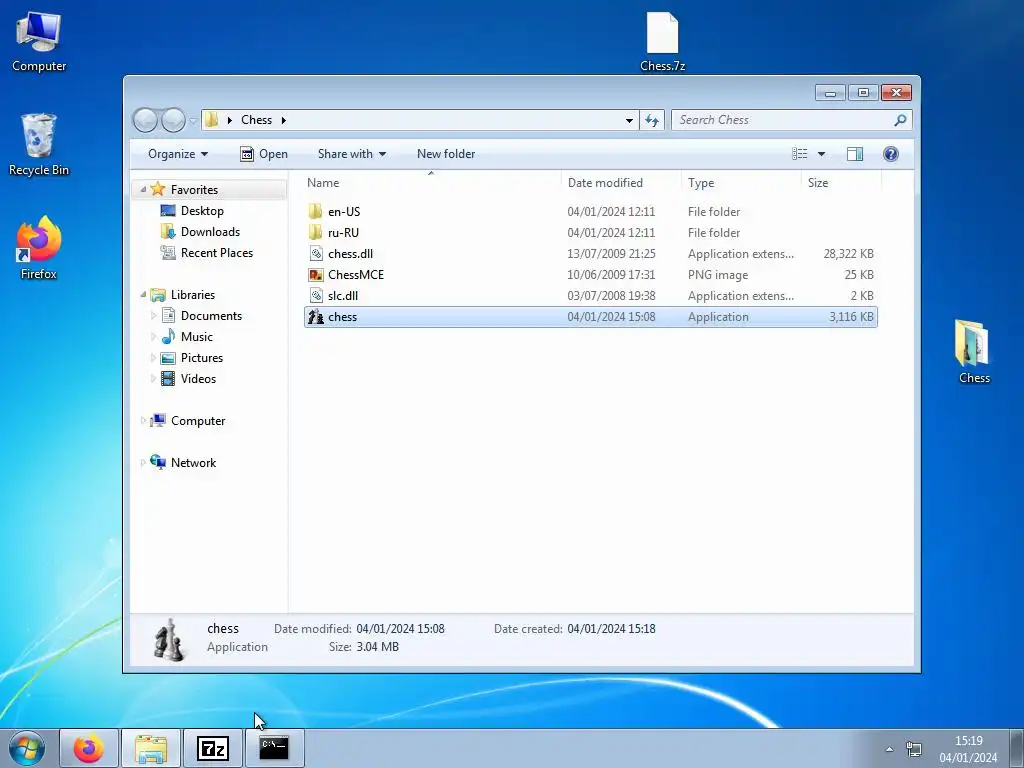Collapse the Favorites tree section
The image size is (1024, 768).
143,189
